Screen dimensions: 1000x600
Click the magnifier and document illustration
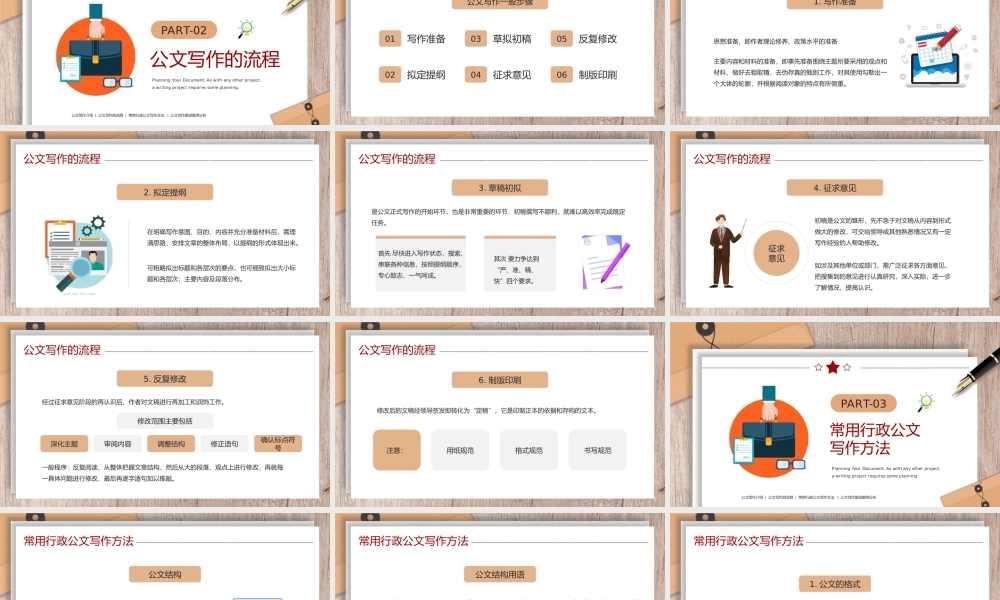[x=78, y=254]
